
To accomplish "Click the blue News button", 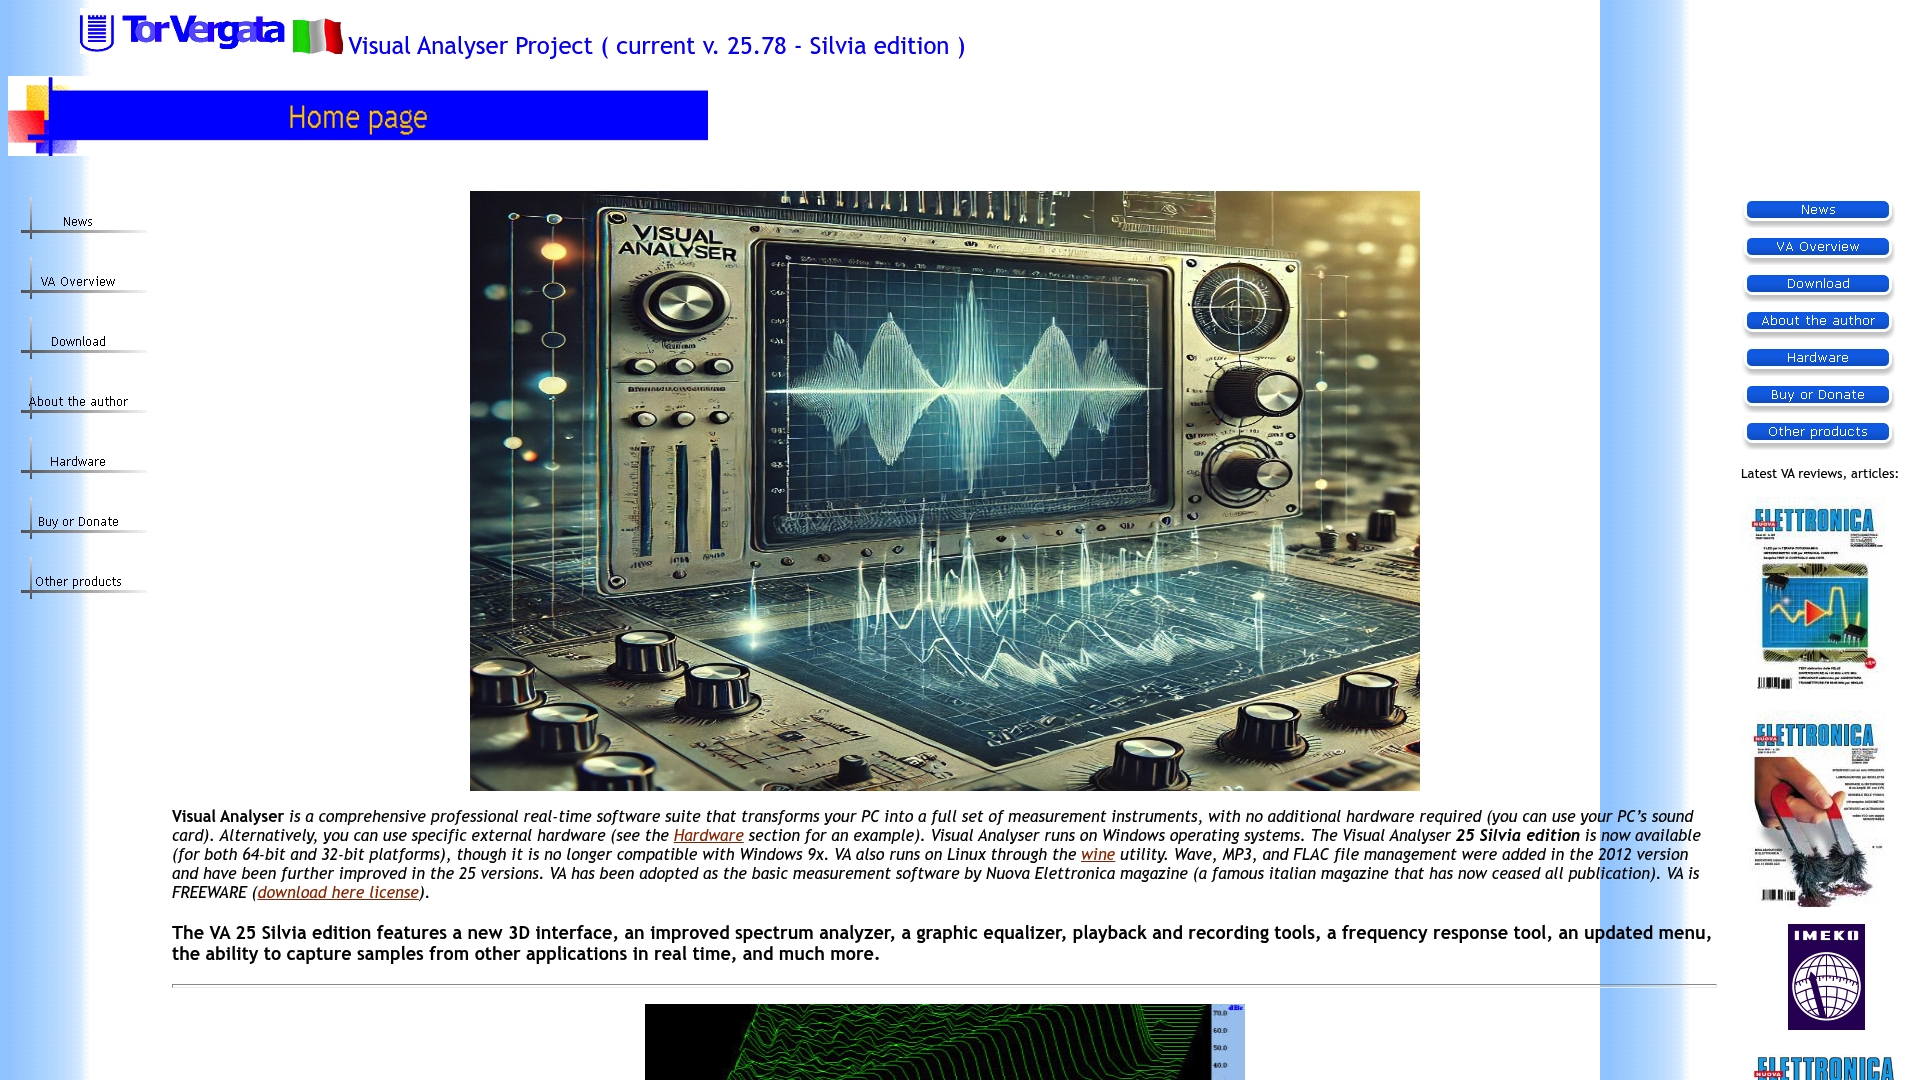I will tap(1818, 210).
